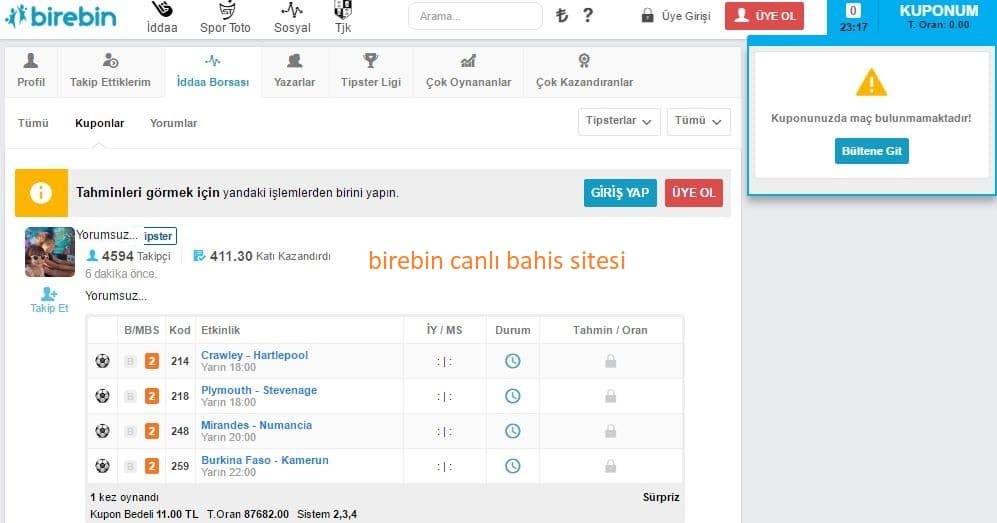Click the lock icon for Plymouth - Stevenage
997x523 pixels.
click(x=610, y=396)
